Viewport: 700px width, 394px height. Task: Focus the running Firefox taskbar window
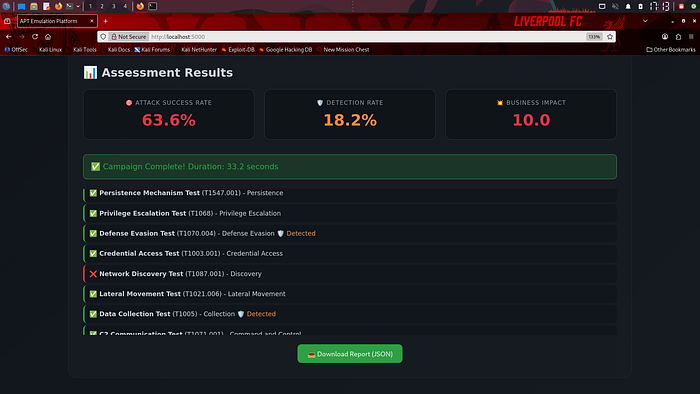[140, 6]
